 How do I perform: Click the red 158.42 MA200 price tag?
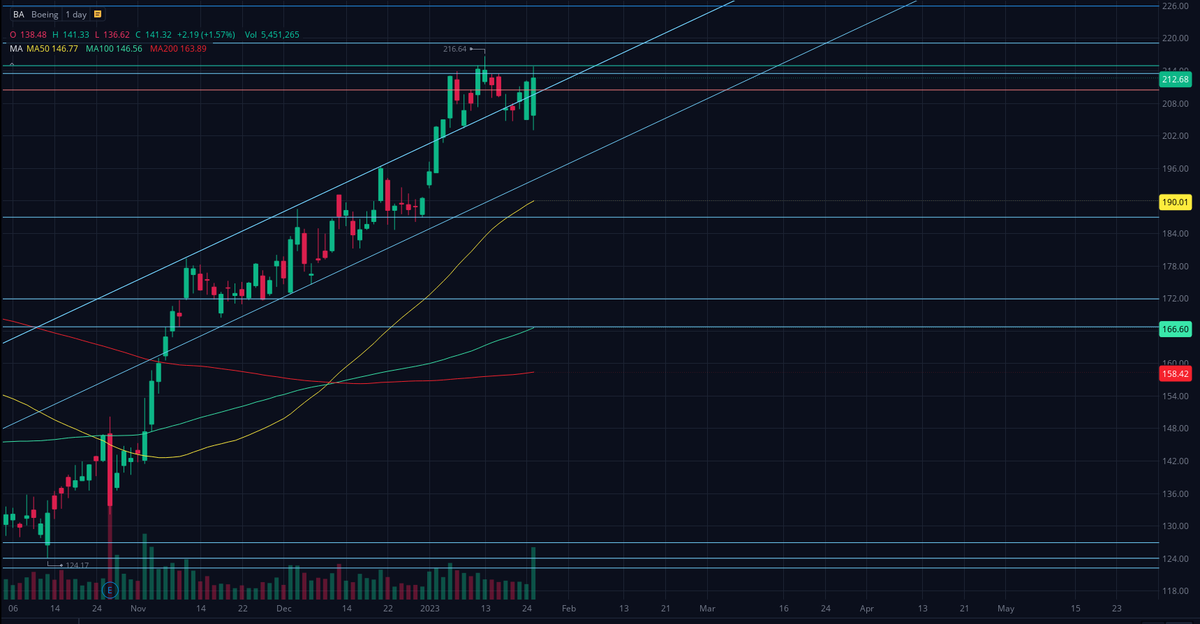click(1175, 373)
